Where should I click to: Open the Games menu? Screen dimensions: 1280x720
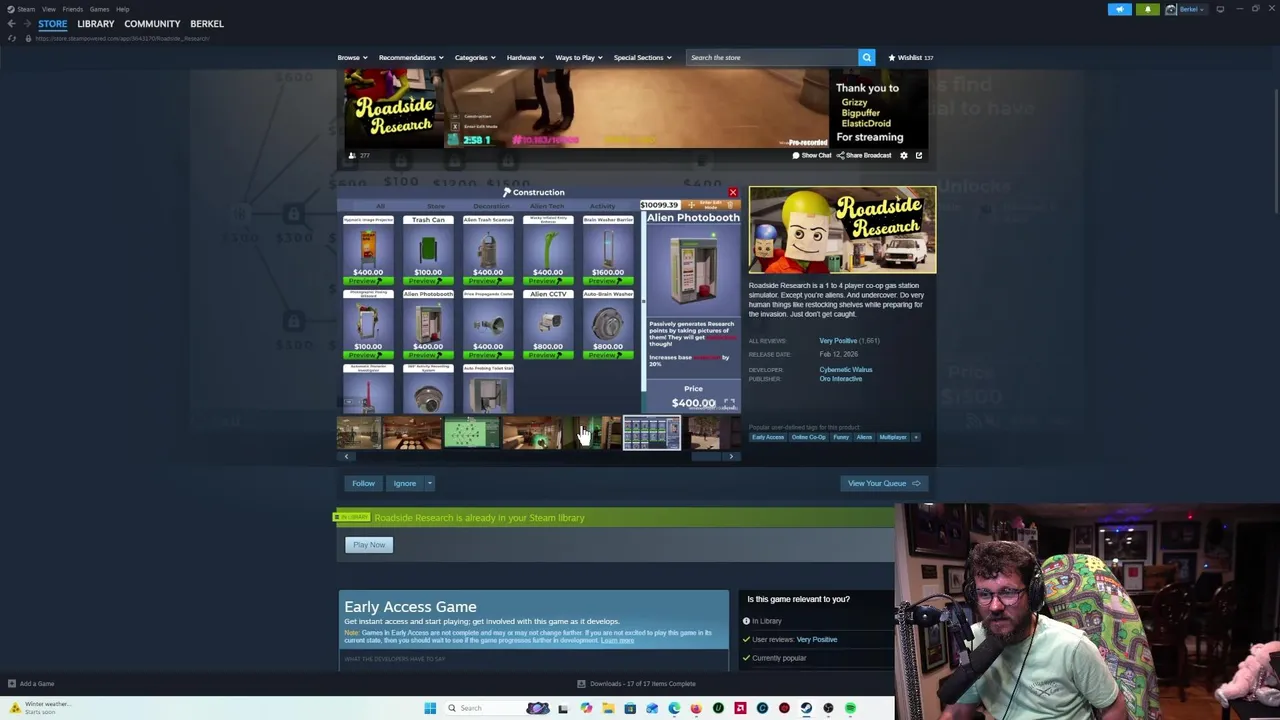pyautogui.click(x=99, y=9)
